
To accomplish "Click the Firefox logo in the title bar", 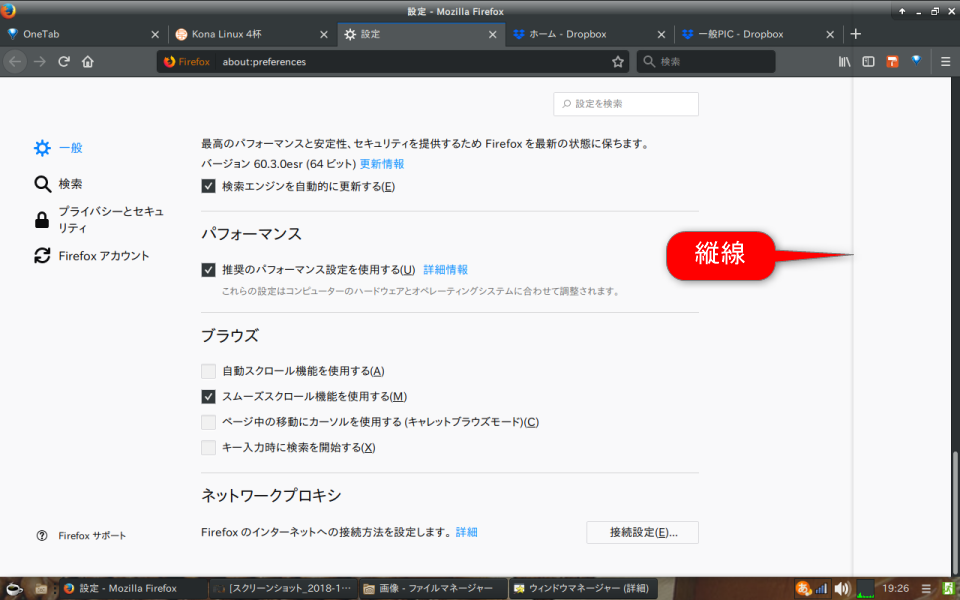I will pyautogui.click(x=8, y=10).
